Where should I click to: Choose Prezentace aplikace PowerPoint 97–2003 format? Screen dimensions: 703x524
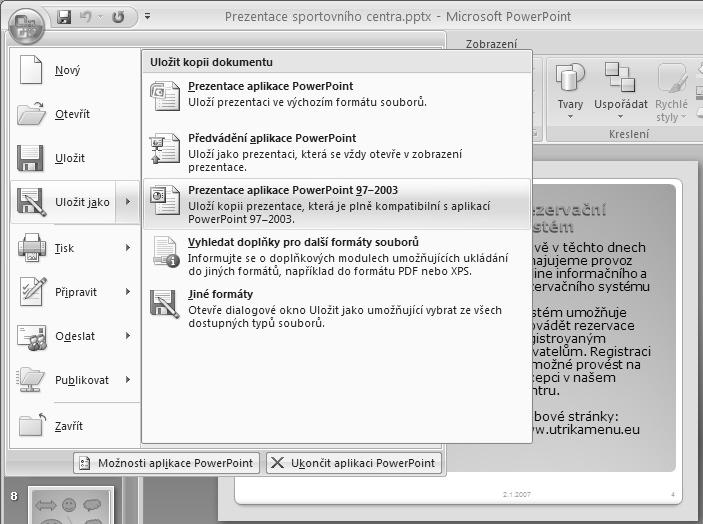(337, 204)
